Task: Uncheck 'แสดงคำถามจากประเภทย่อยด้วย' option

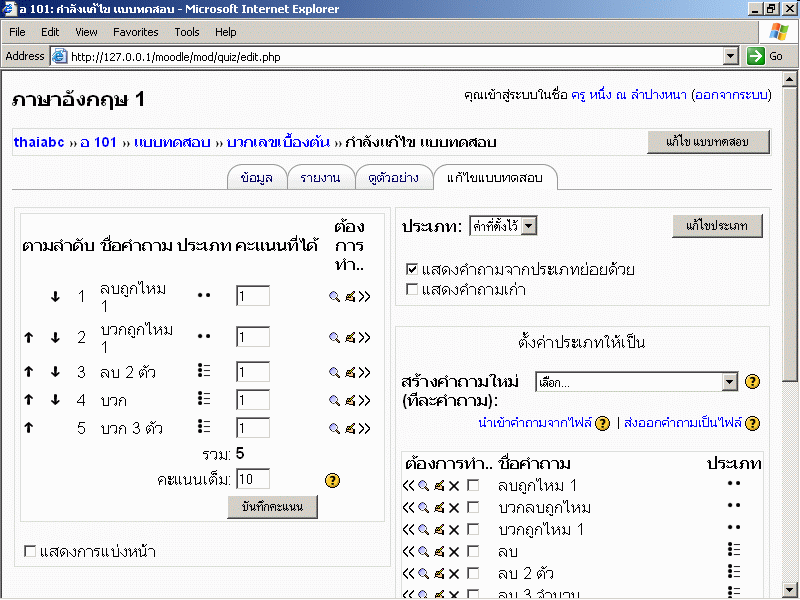Action: click(x=412, y=269)
